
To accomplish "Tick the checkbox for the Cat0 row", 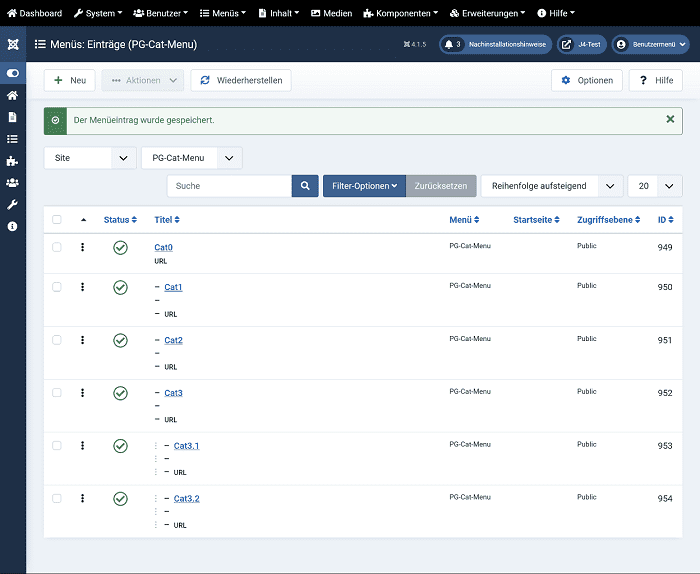I will (x=57, y=247).
